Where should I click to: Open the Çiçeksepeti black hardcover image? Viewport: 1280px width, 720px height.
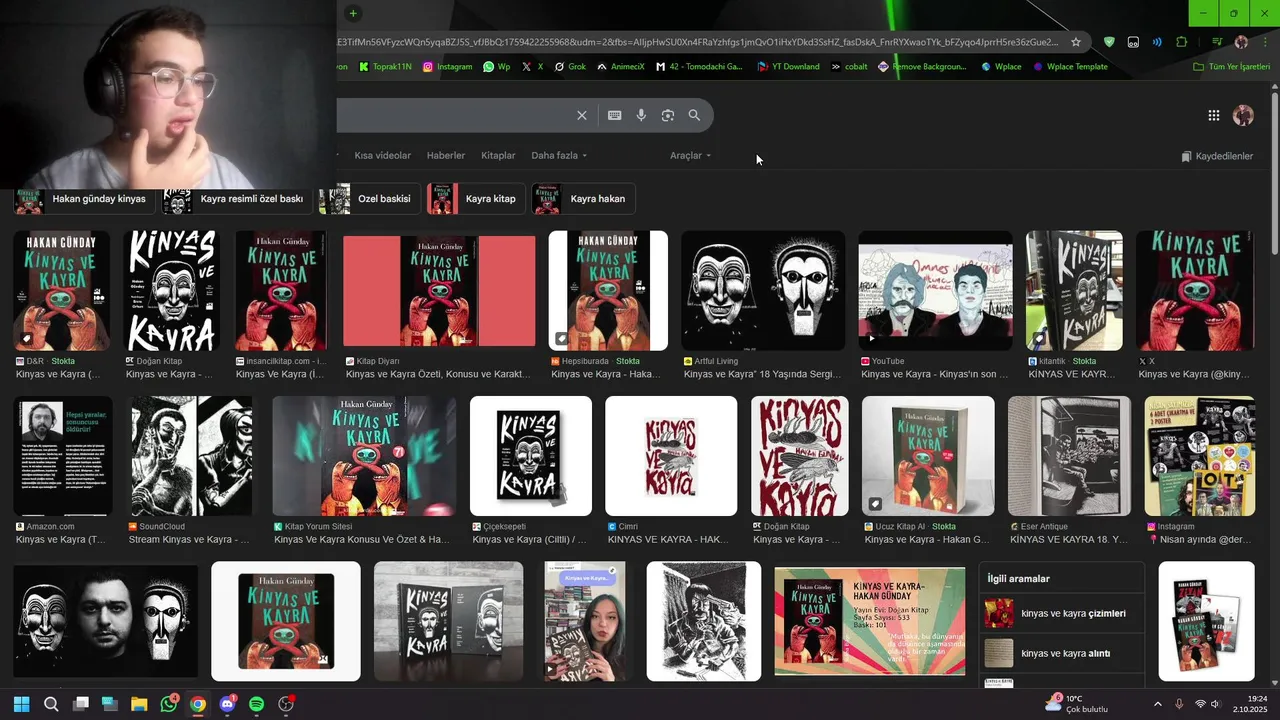click(531, 456)
